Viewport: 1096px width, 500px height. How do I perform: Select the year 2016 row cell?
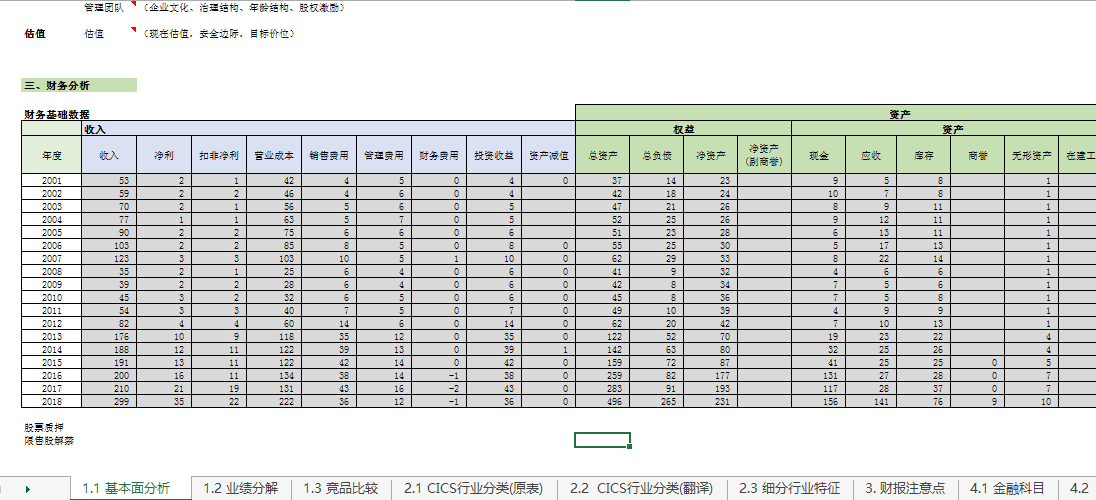52,375
